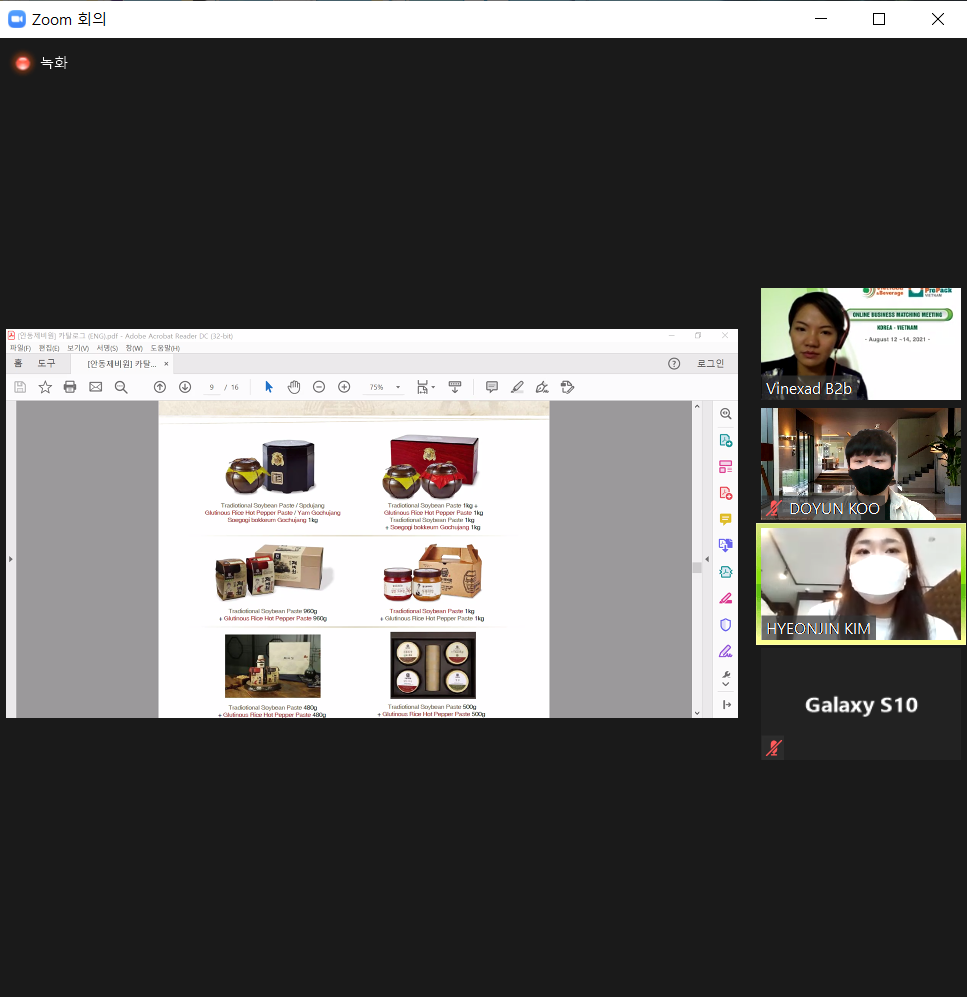Select the arrow selection tool
Screen dimensions: 967x997
tap(268, 387)
